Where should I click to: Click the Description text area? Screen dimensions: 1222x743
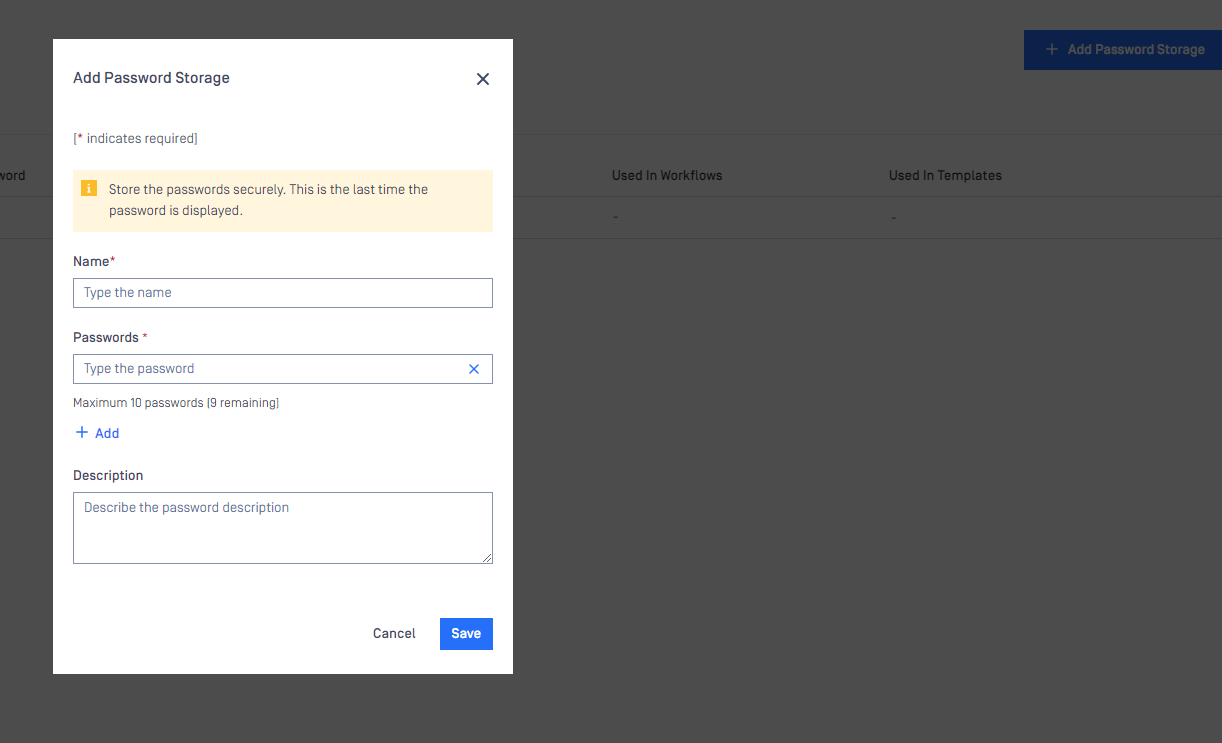(283, 528)
